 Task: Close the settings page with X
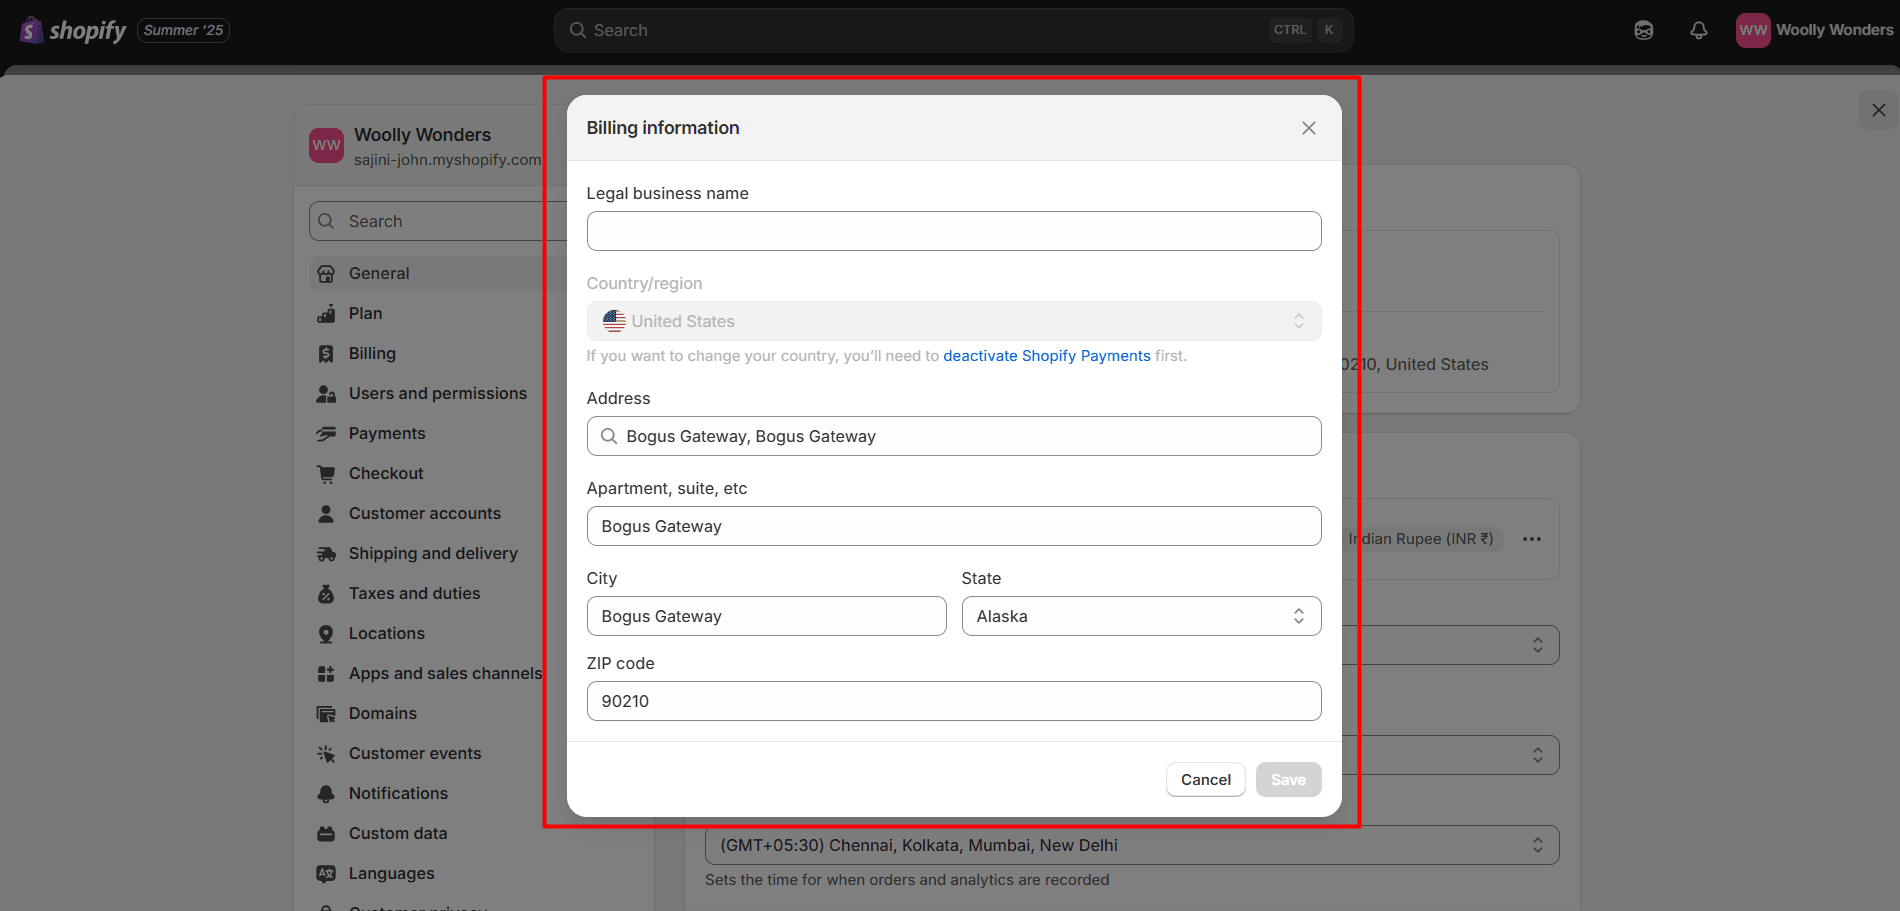click(1878, 110)
